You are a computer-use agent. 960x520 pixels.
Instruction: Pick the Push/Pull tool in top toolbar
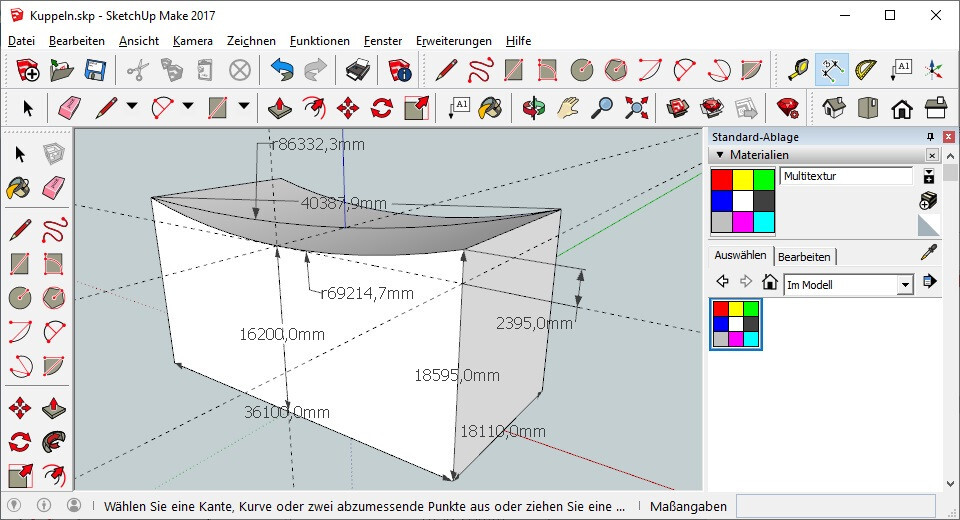click(x=280, y=108)
